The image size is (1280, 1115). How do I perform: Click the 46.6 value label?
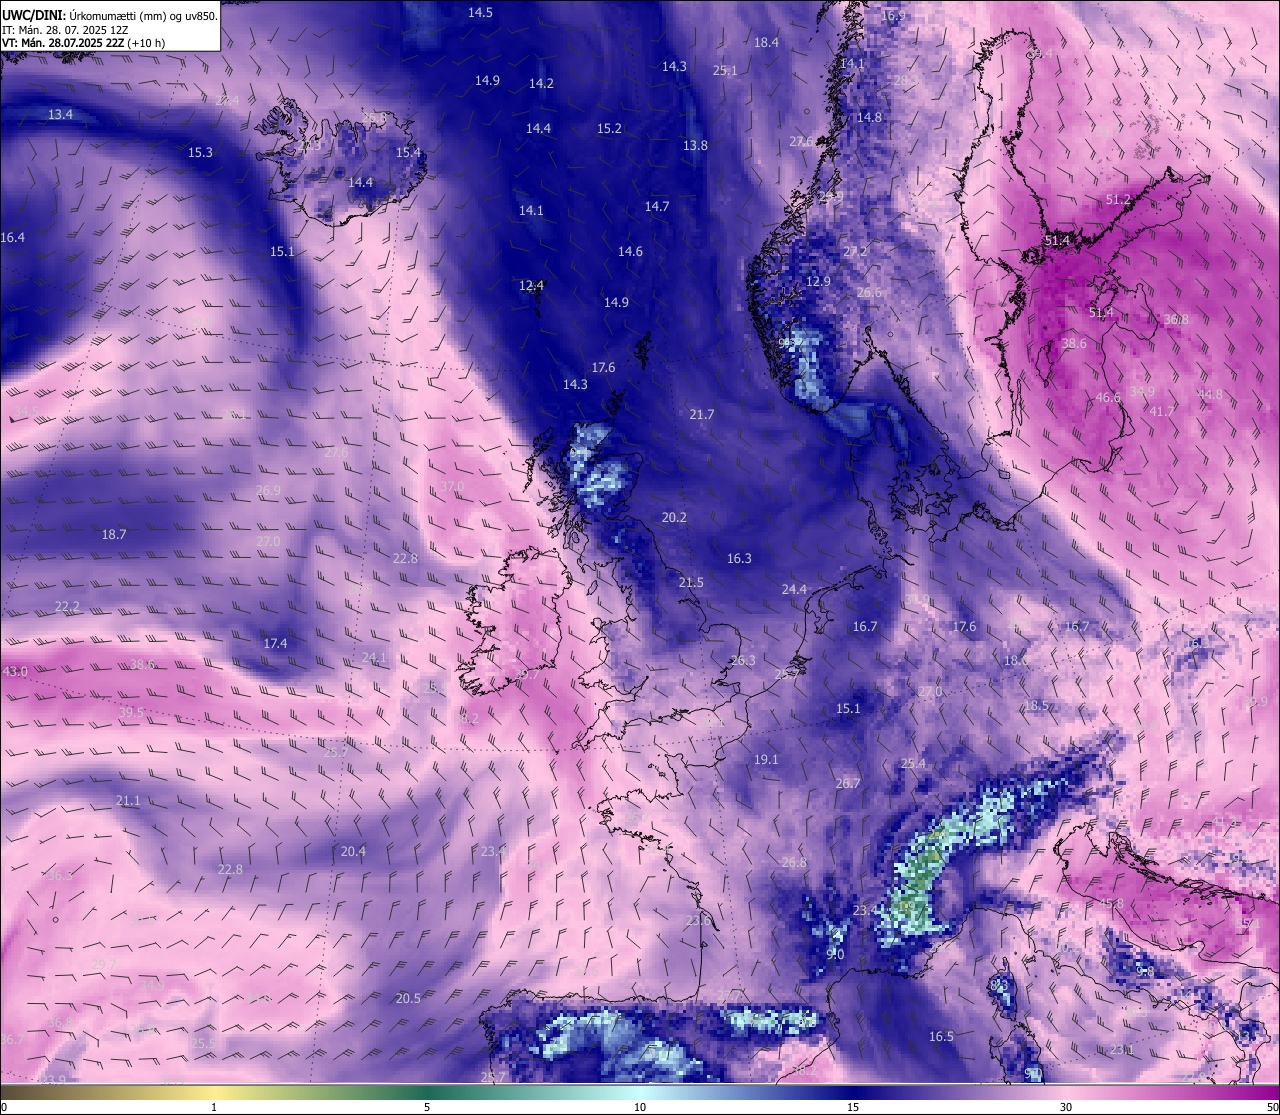click(x=1108, y=398)
